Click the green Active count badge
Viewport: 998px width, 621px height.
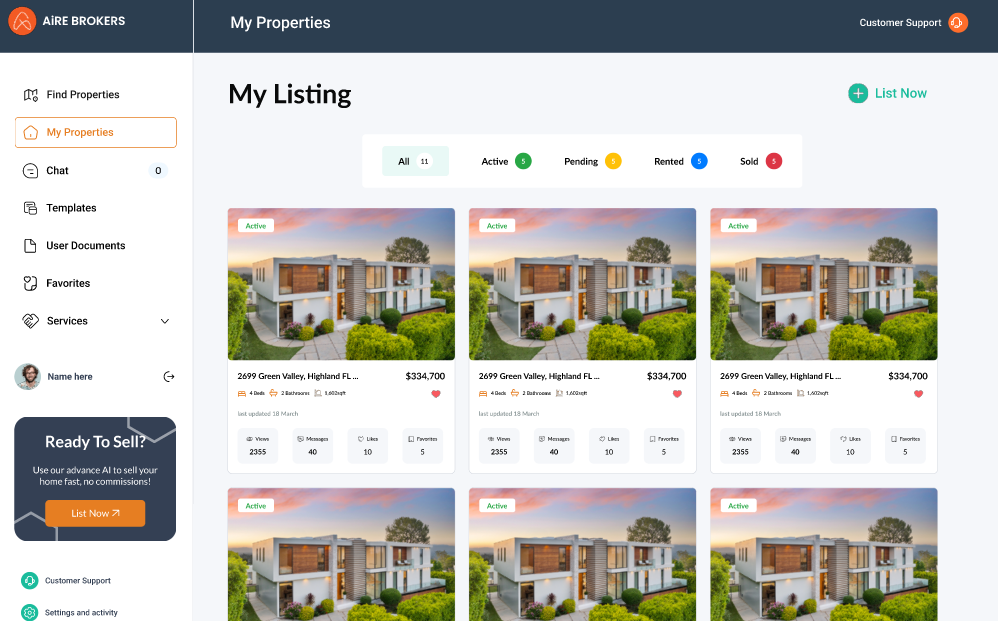tap(523, 162)
